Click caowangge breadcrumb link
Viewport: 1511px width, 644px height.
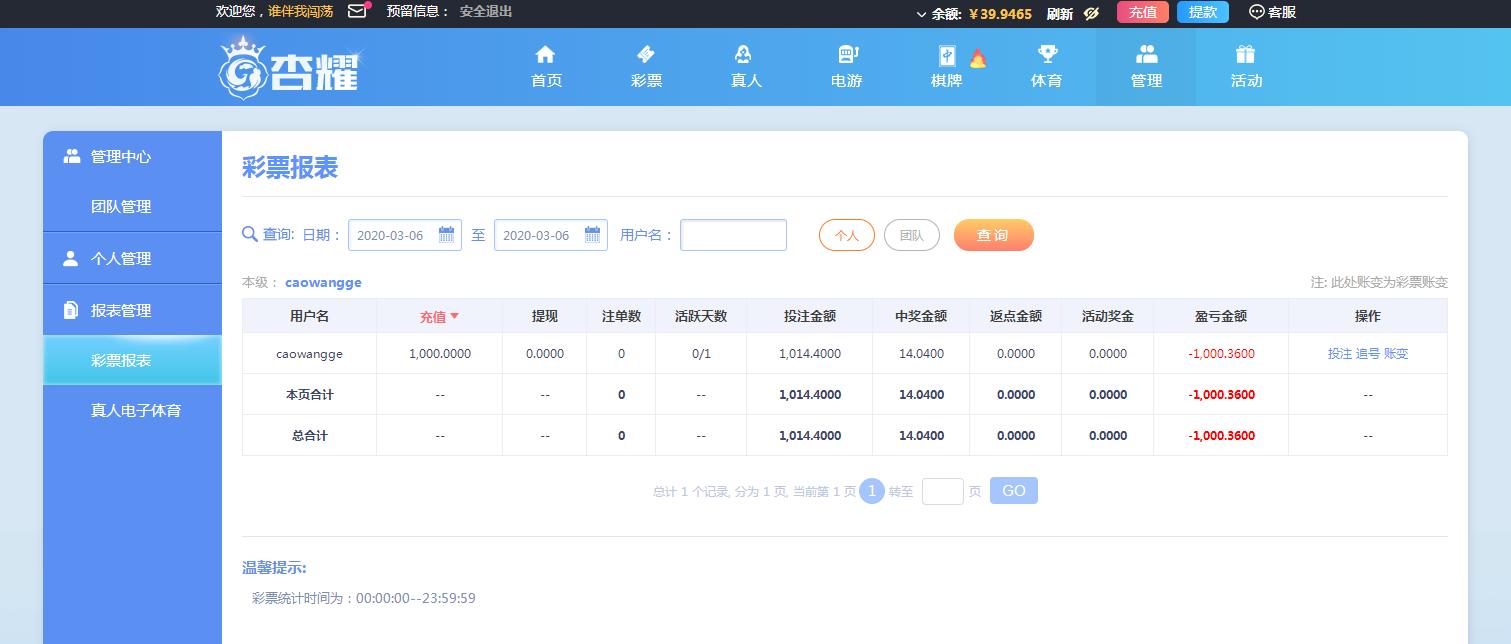323,283
